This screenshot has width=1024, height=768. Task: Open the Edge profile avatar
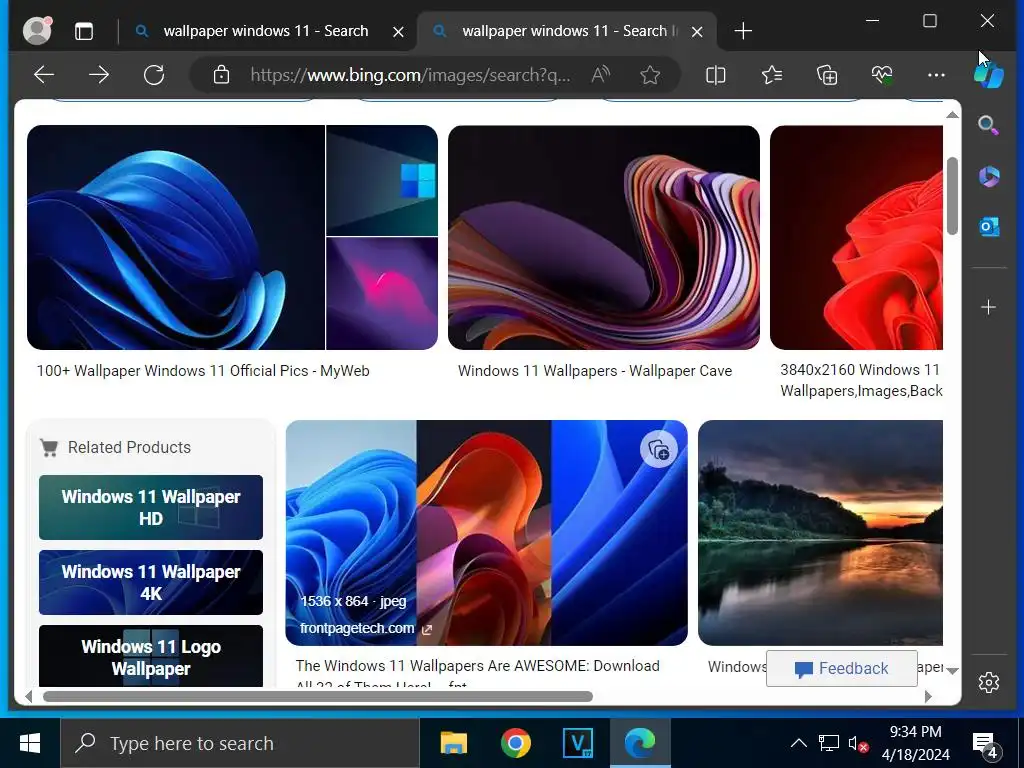[37, 30]
